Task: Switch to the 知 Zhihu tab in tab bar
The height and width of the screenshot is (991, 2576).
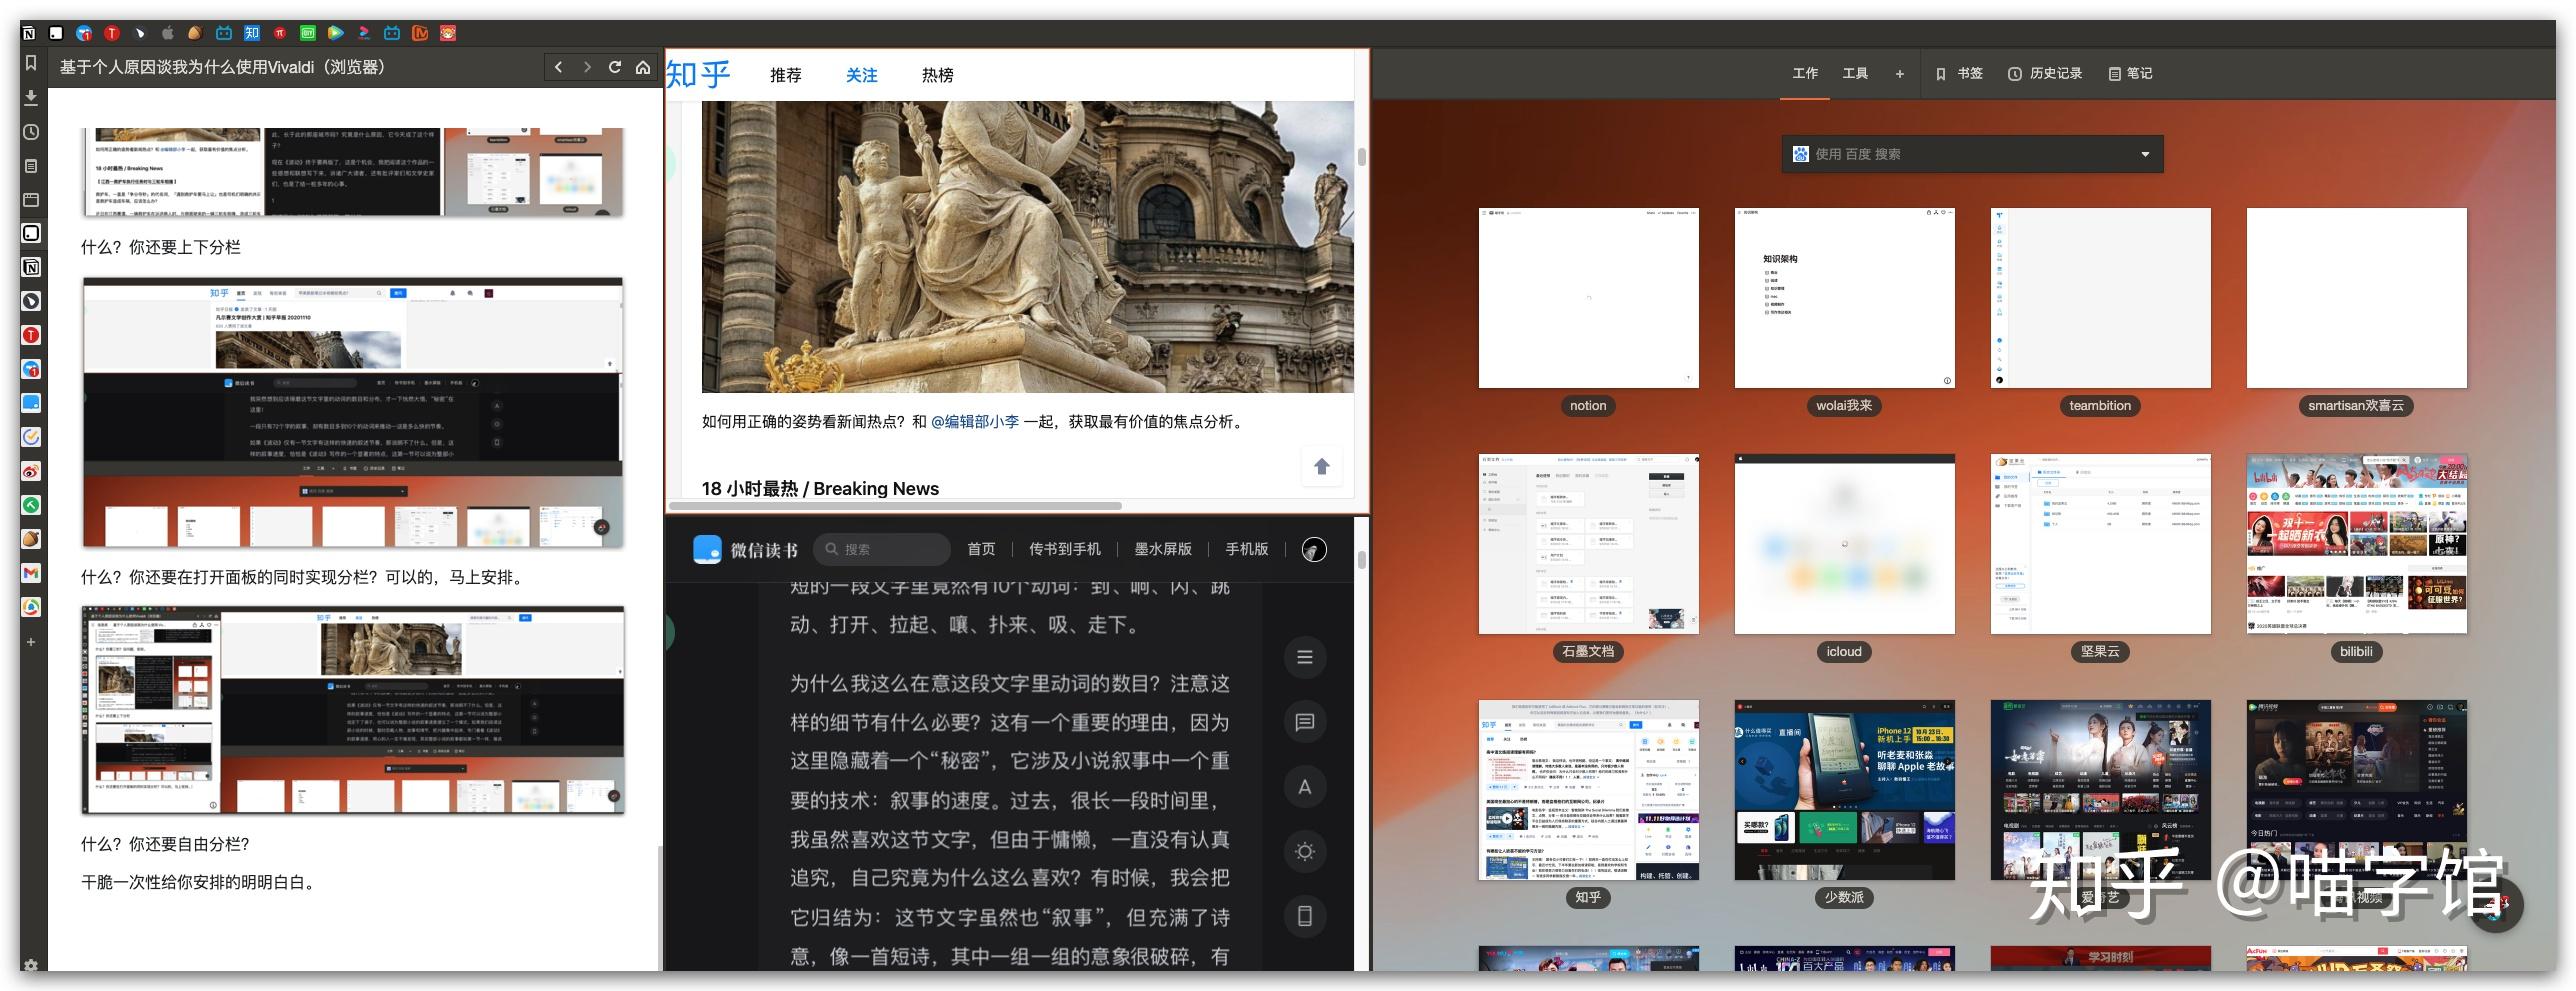Action: pyautogui.click(x=252, y=33)
